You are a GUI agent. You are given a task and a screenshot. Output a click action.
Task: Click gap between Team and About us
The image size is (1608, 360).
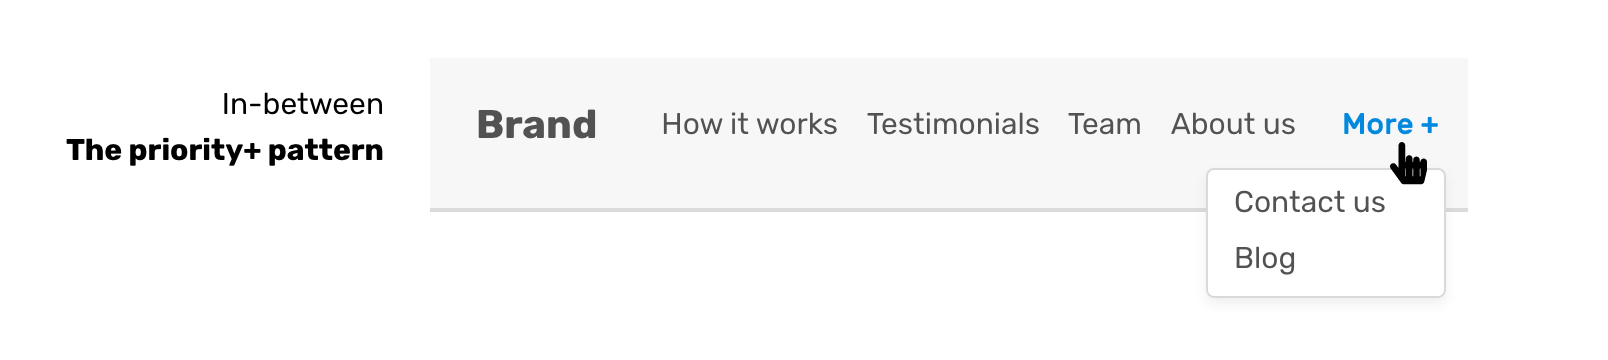coord(1156,125)
